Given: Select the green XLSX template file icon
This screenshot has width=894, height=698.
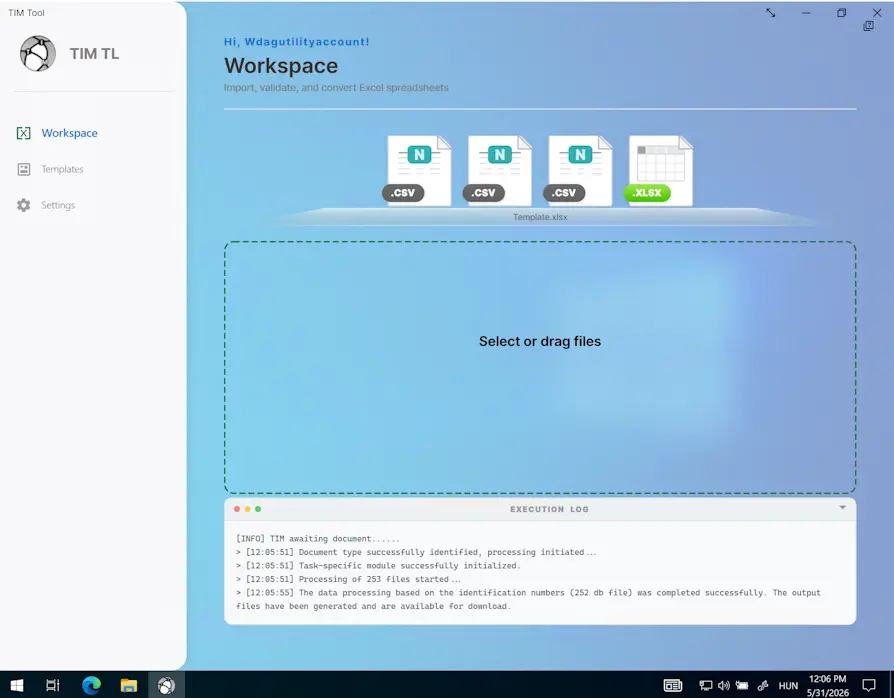Looking at the screenshot, I should click(659, 171).
